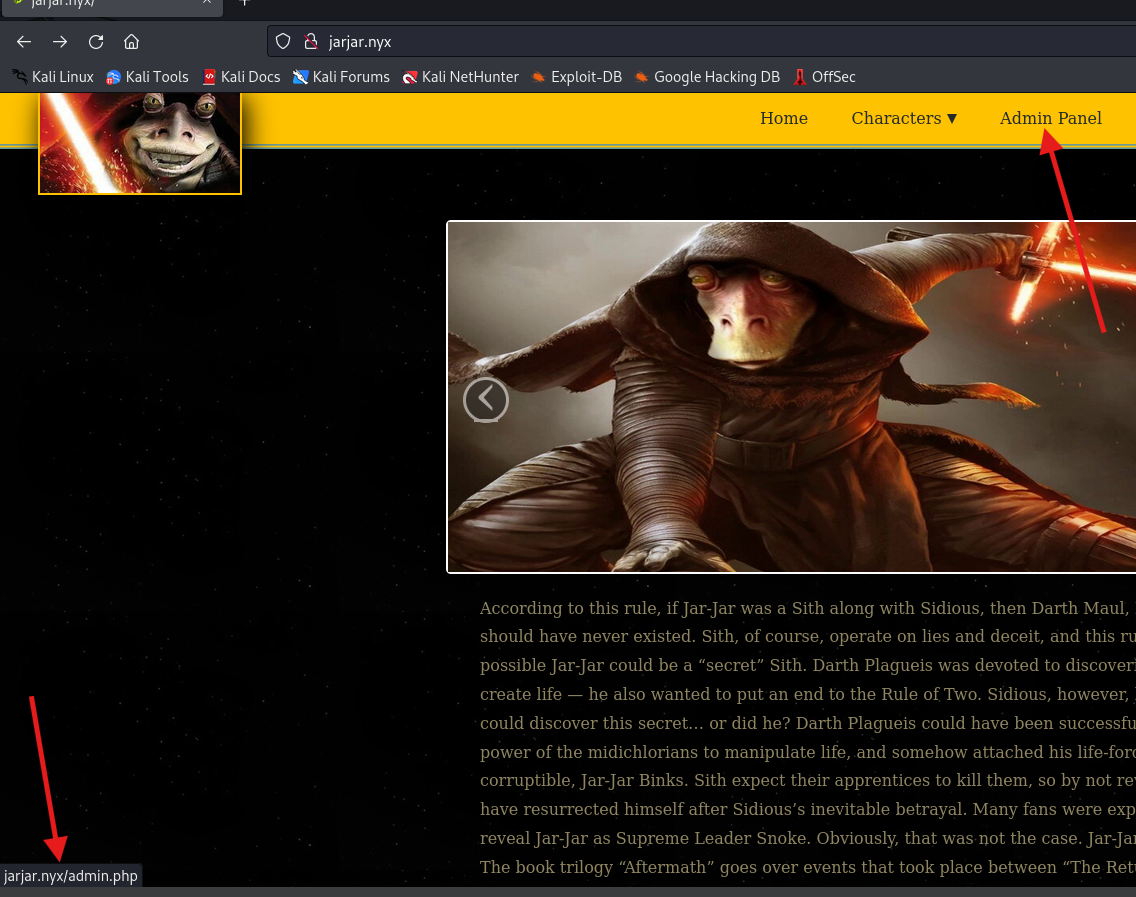1136x897 pixels.
Task: Focus the address bar showing jarjar.nyx
Action: click(x=700, y=42)
